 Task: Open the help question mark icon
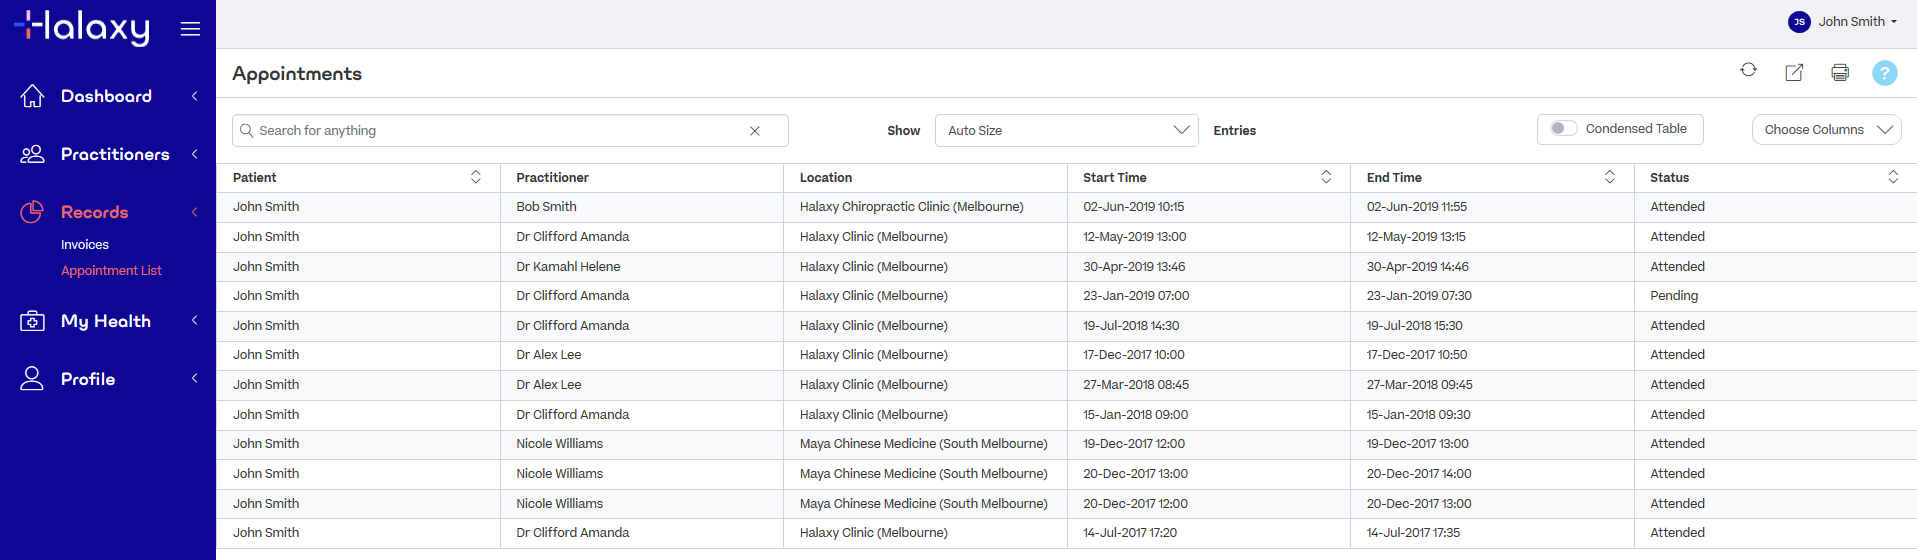(x=1884, y=73)
